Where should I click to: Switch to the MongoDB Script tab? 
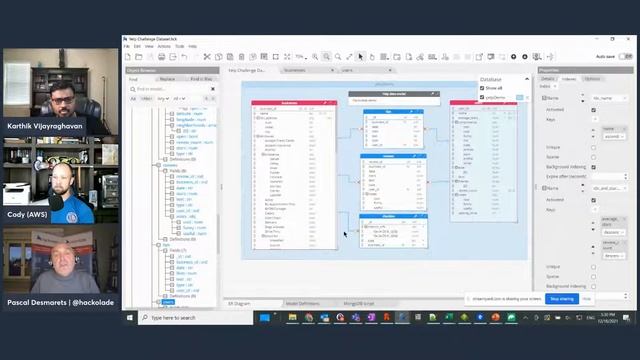click(359, 304)
